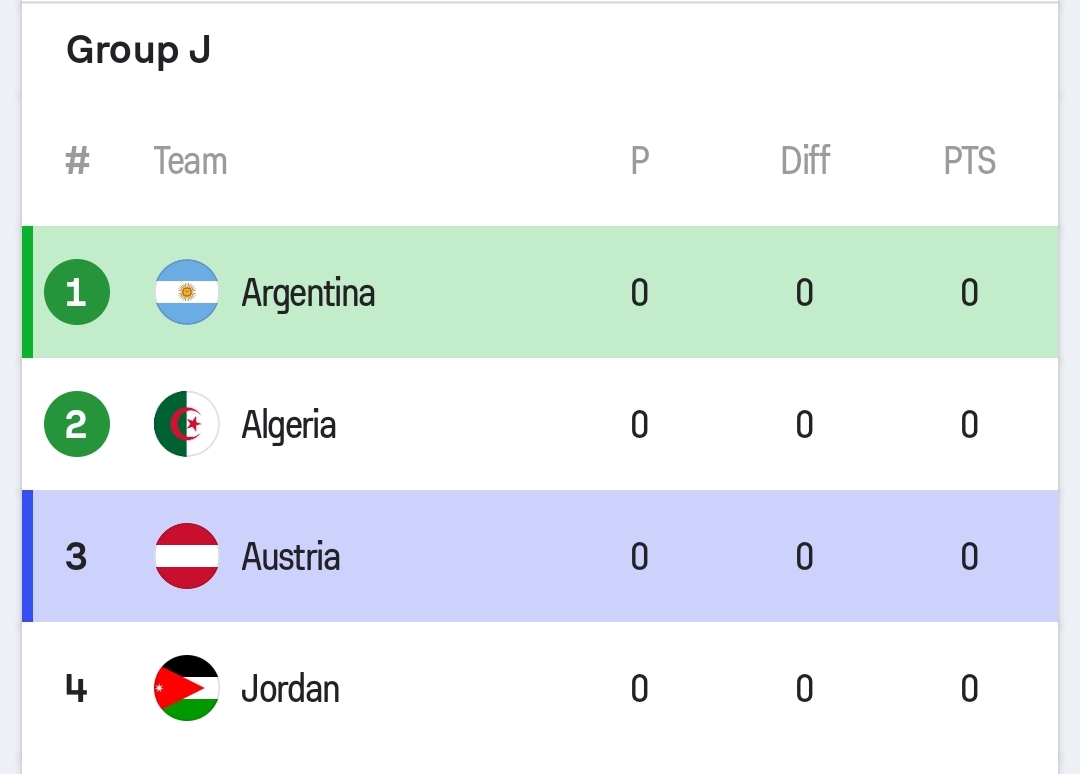Click the Algeria flag icon
This screenshot has width=1080, height=774.
[x=187, y=424]
